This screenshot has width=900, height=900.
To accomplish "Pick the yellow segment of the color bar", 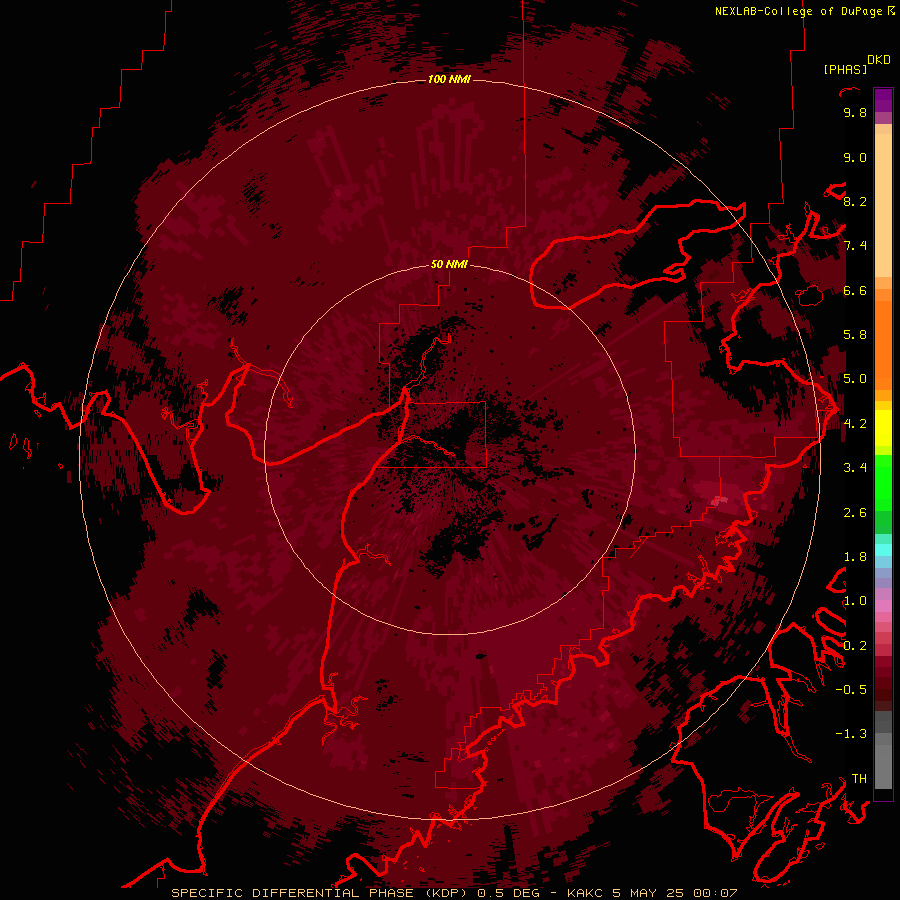I will tap(883, 428).
